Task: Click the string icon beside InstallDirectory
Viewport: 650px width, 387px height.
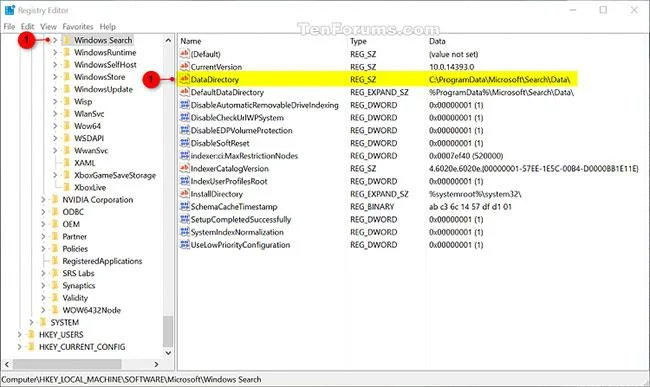Action: pyautogui.click(x=185, y=194)
